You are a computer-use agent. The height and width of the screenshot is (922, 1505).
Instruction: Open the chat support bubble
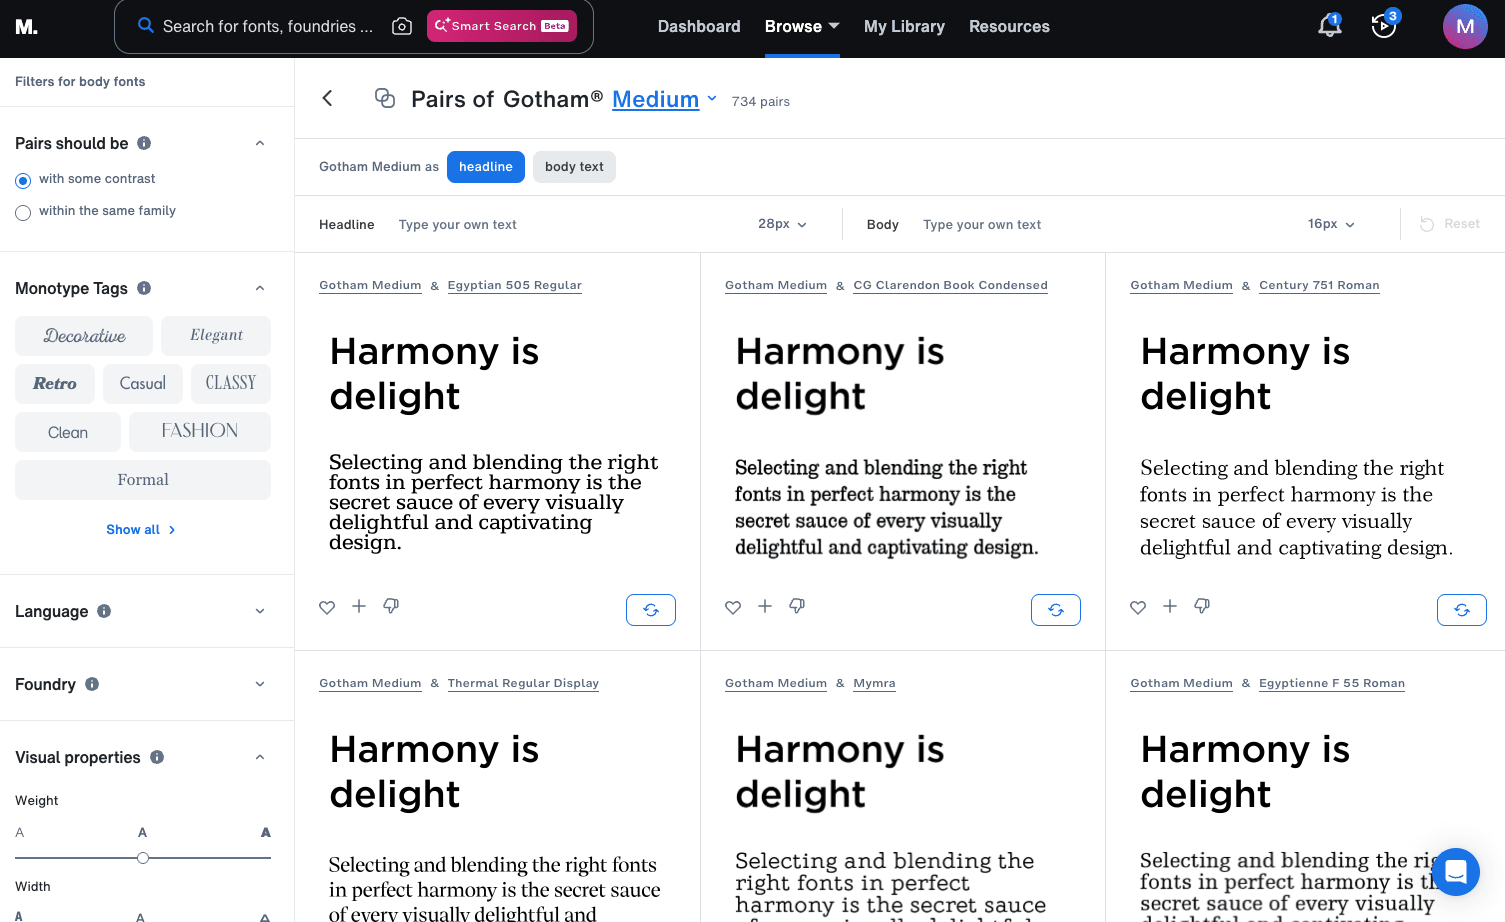click(1455, 872)
